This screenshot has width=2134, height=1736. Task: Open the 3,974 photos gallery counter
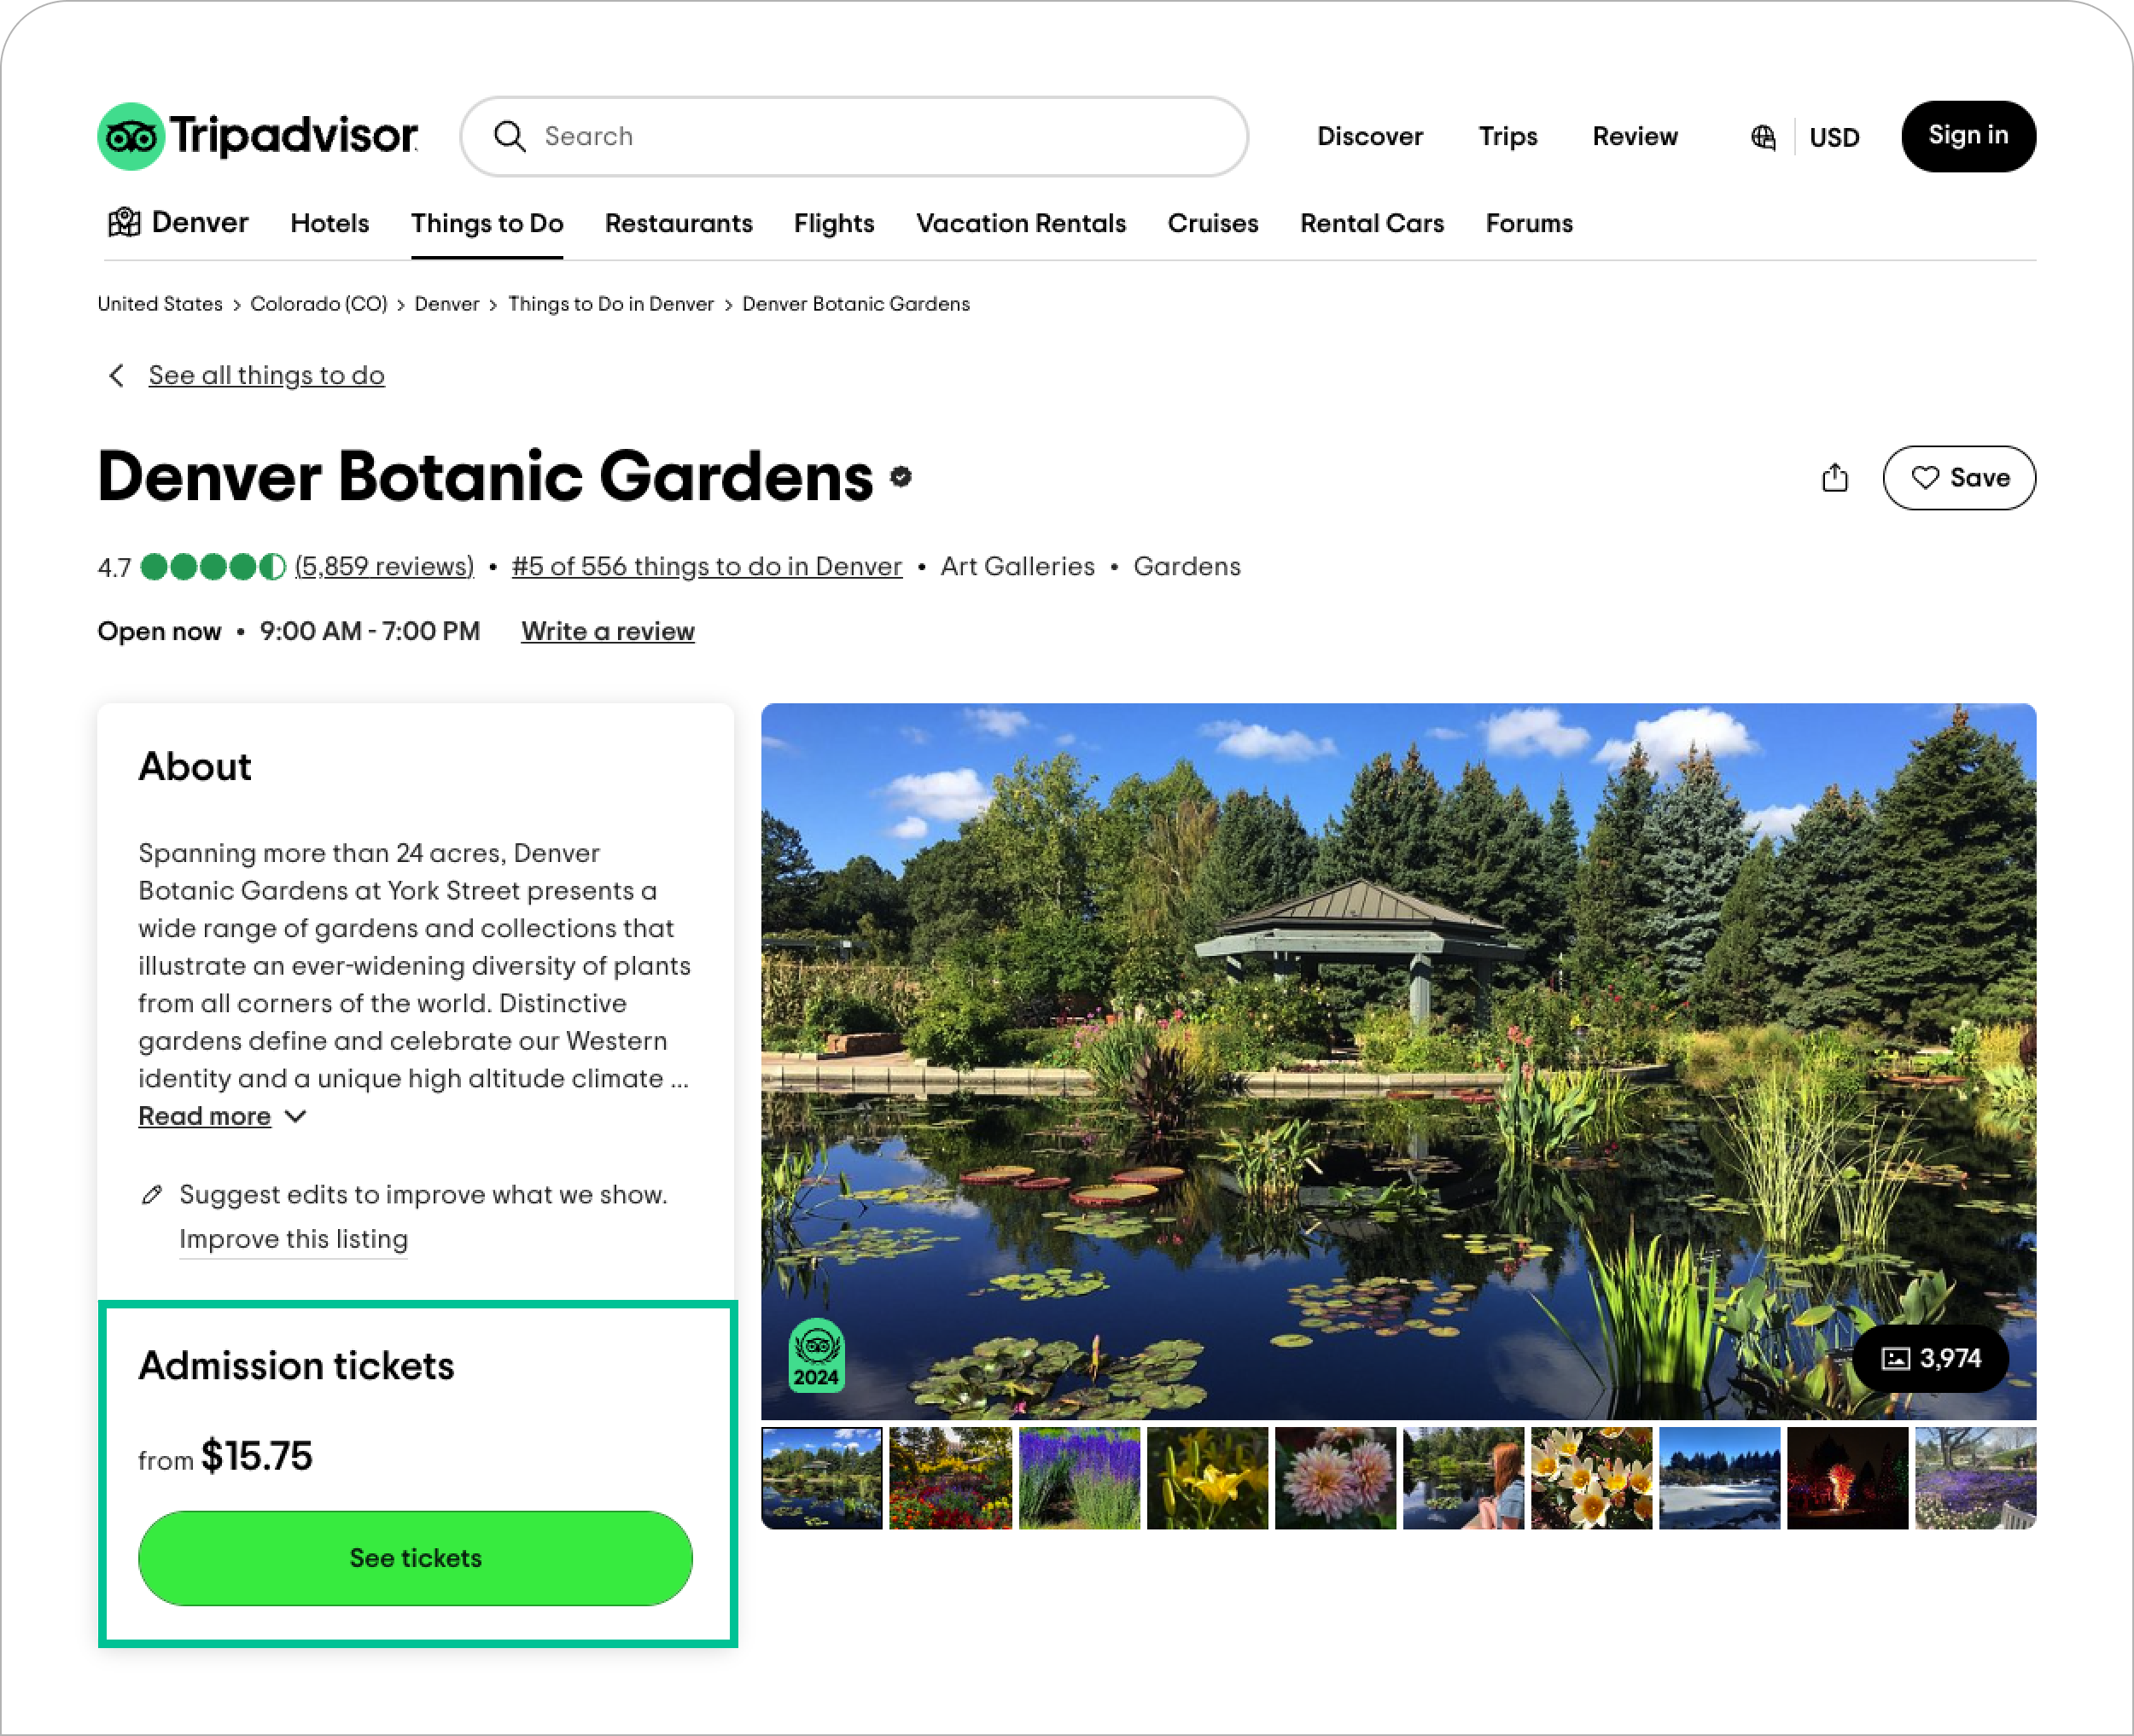(x=1931, y=1358)
